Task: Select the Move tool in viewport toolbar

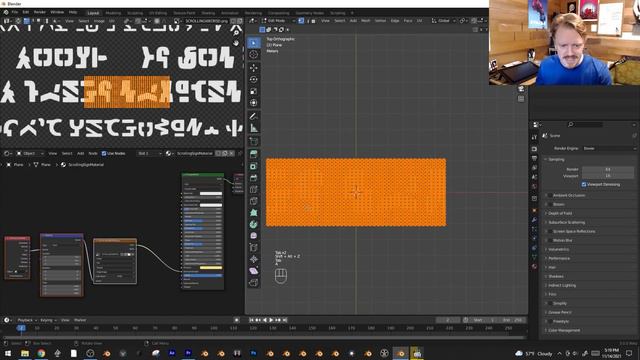Action: pyautogui.click(x=253, y=68)
